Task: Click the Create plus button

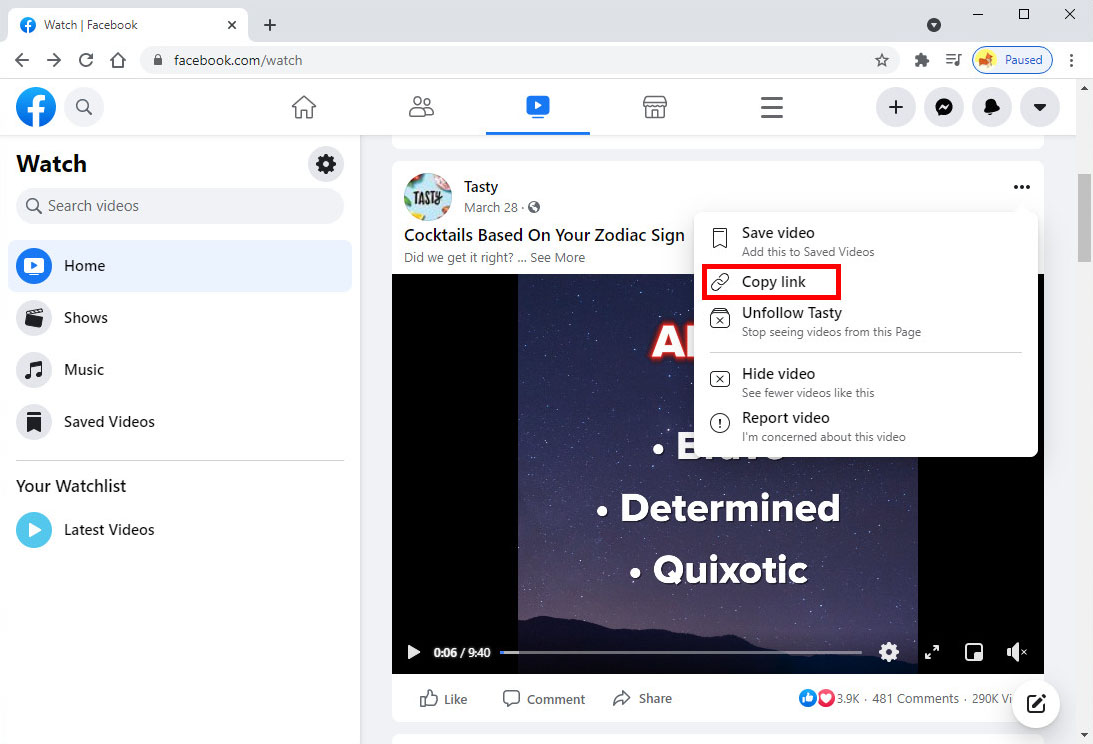Action: [896, 107]
